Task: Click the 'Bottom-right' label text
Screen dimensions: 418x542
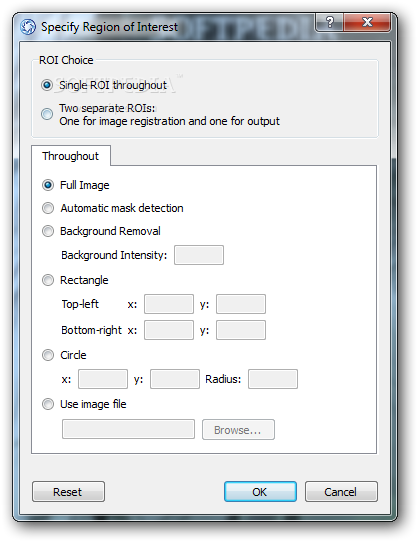Action: (x=91, y=330)
